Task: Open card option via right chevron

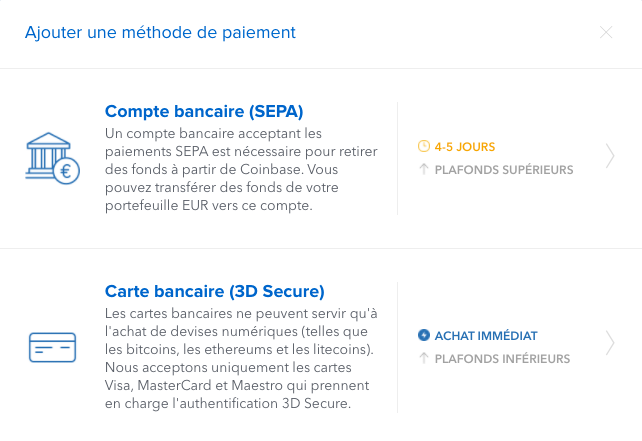Action: tap(610, 343)
